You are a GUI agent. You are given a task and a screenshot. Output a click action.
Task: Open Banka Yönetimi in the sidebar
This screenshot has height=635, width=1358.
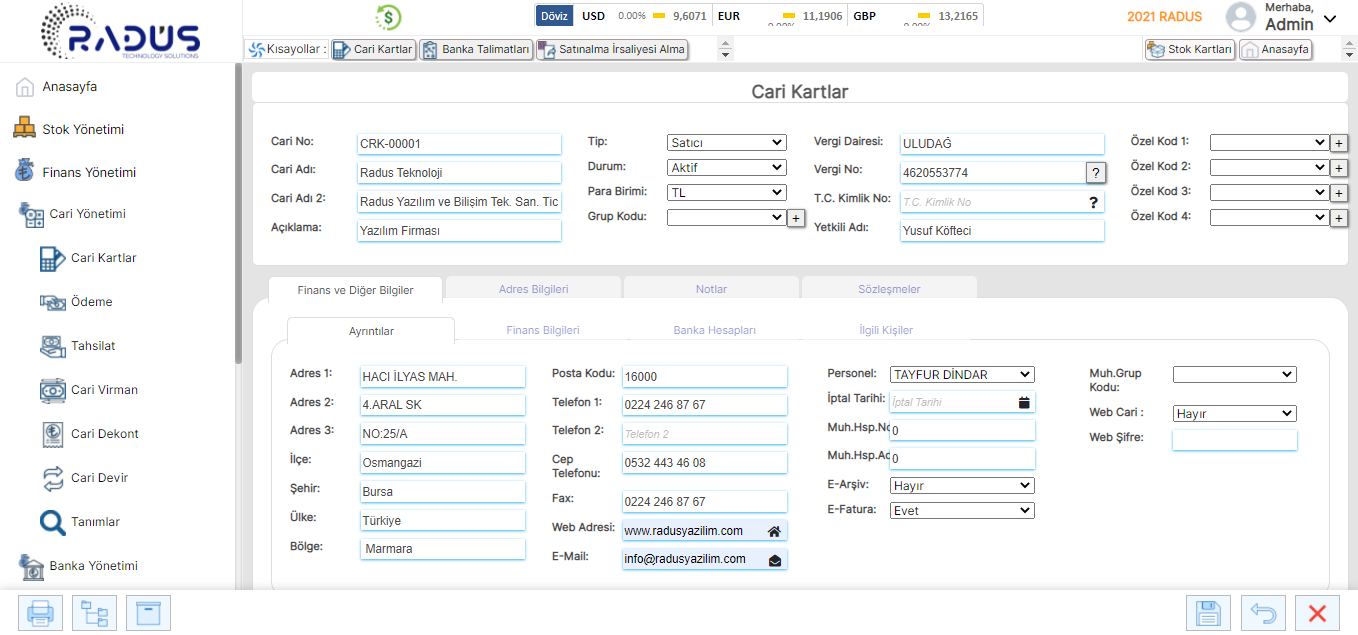click(x=80, y=566)
